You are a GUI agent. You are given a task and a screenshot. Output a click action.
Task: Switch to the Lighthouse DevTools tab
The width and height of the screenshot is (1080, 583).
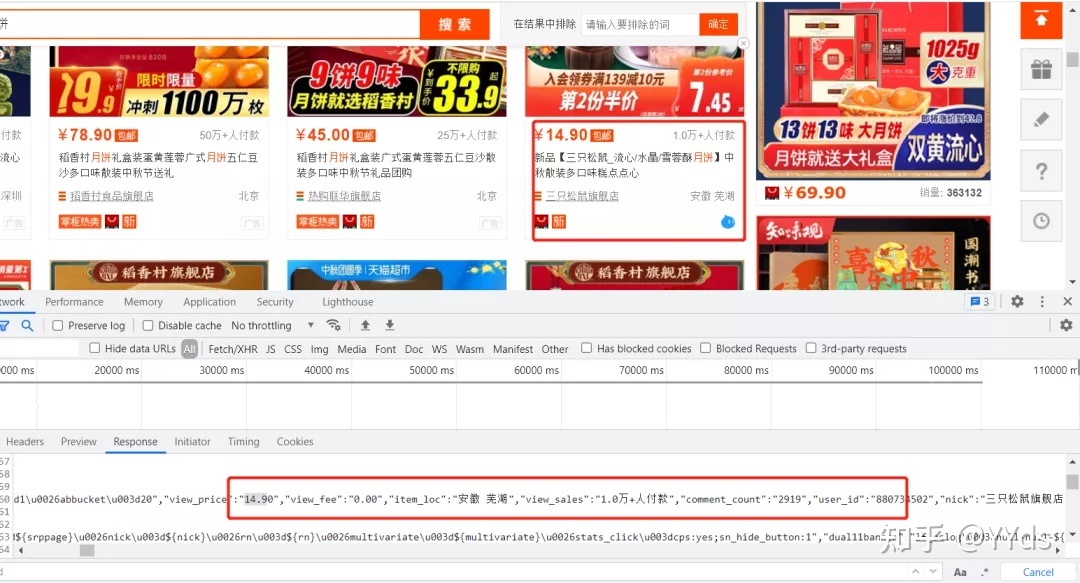pyautogui.click(x=348, y=302)
